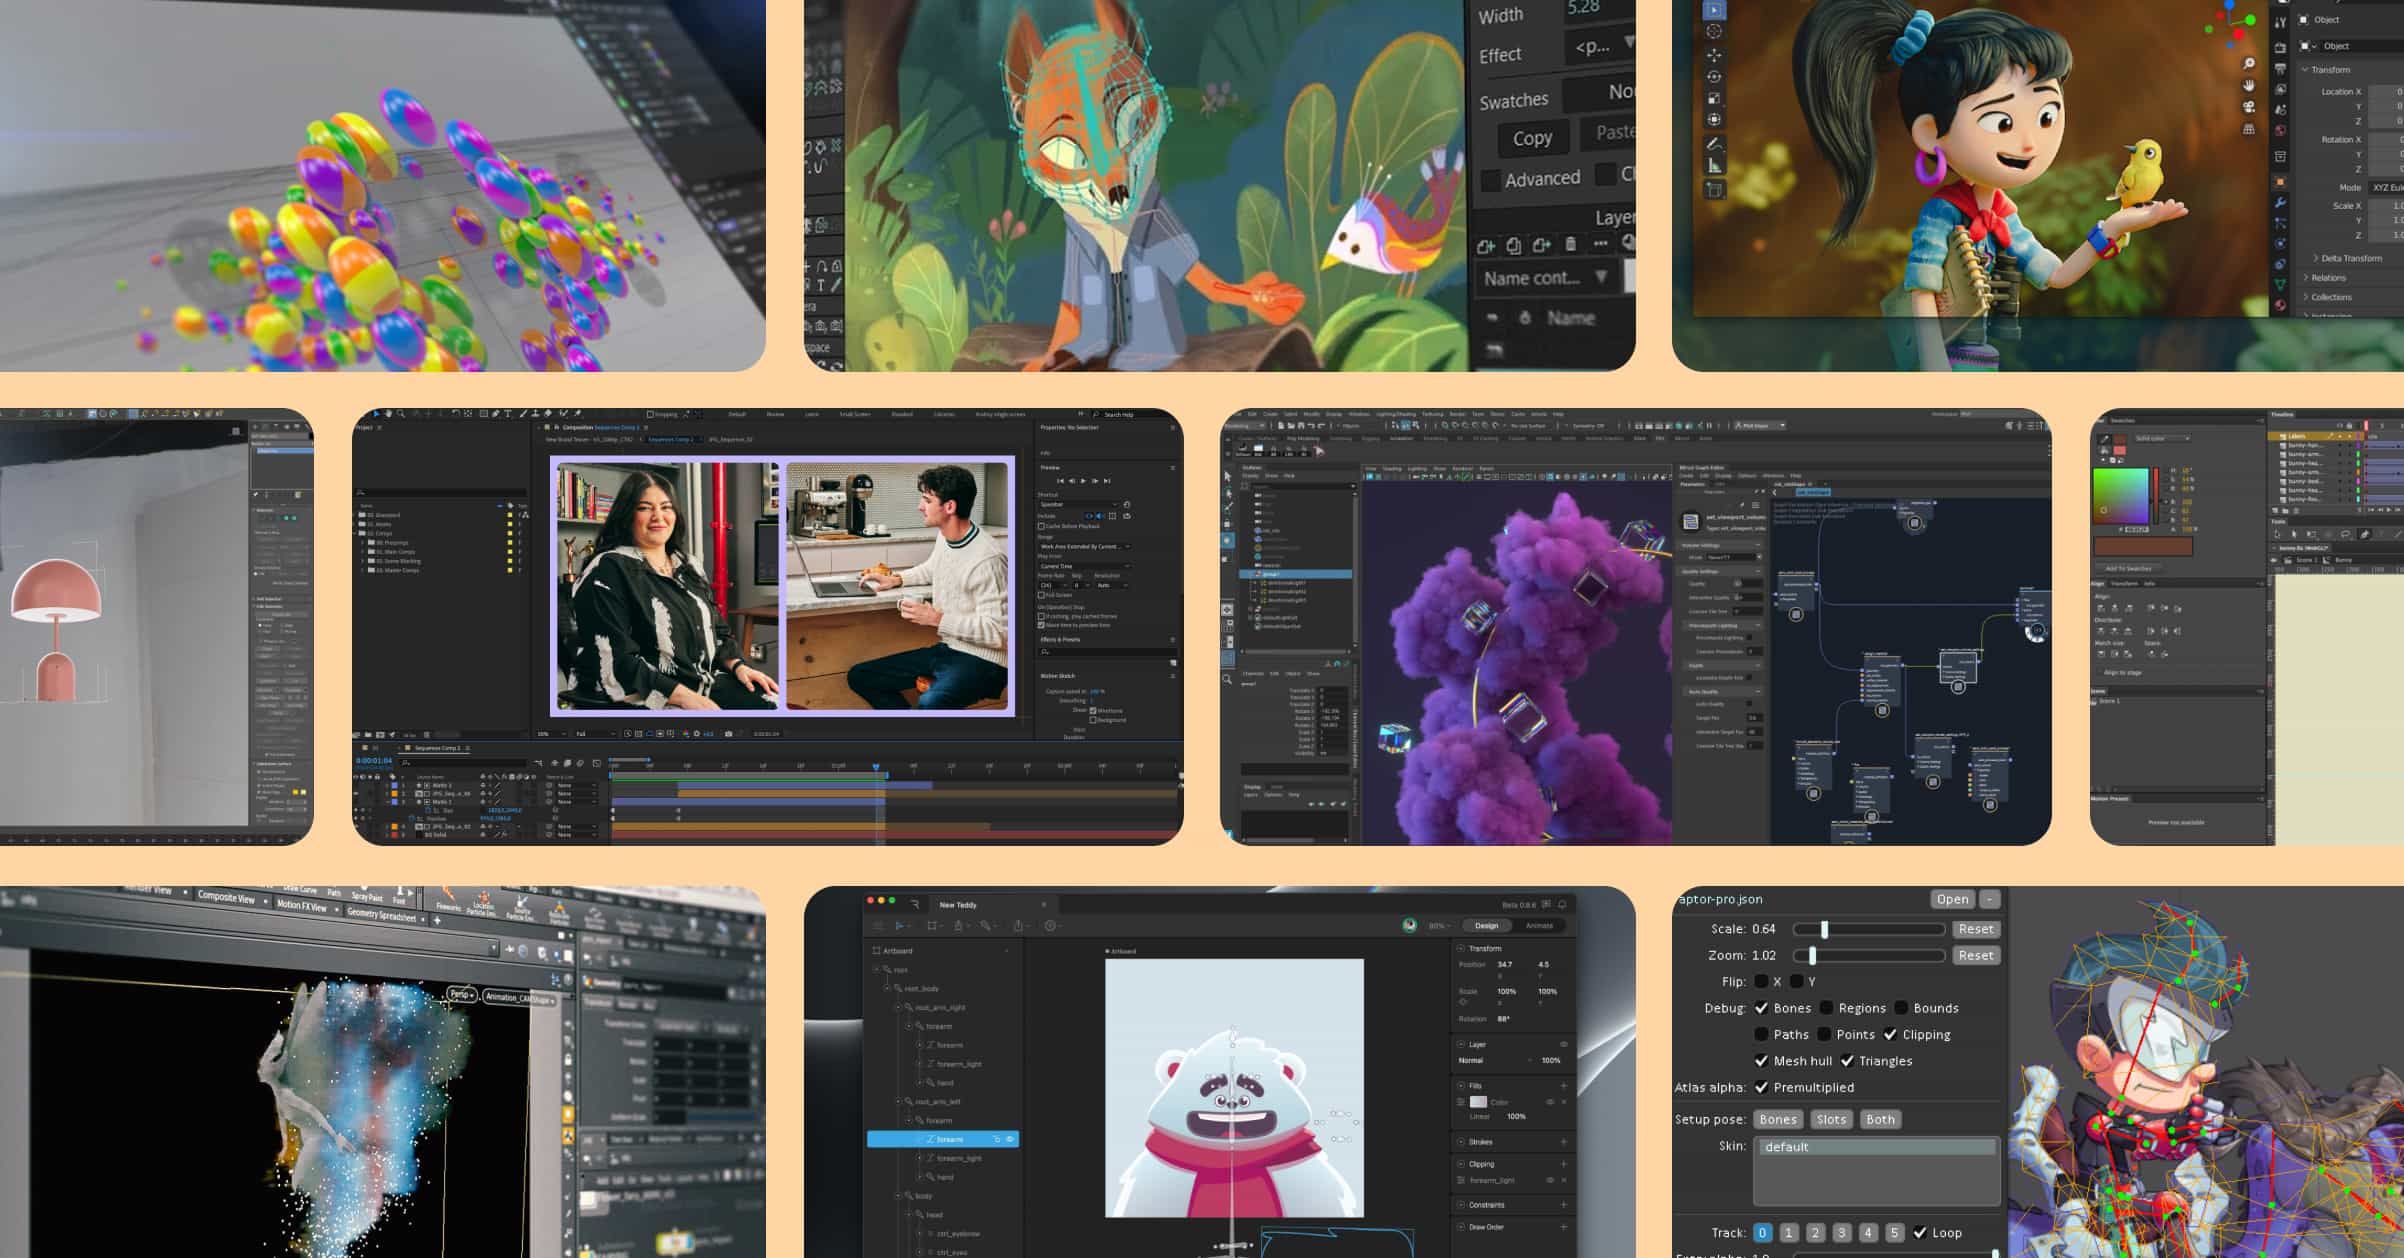Open Material properties tab in Blender
2404x1258 pixels.
[2280, 305]
